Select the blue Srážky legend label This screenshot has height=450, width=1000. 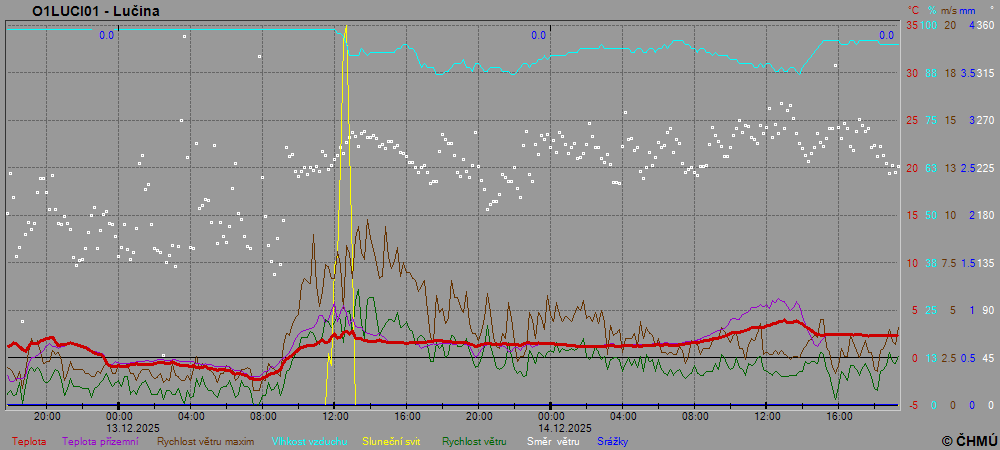(612, 440)
